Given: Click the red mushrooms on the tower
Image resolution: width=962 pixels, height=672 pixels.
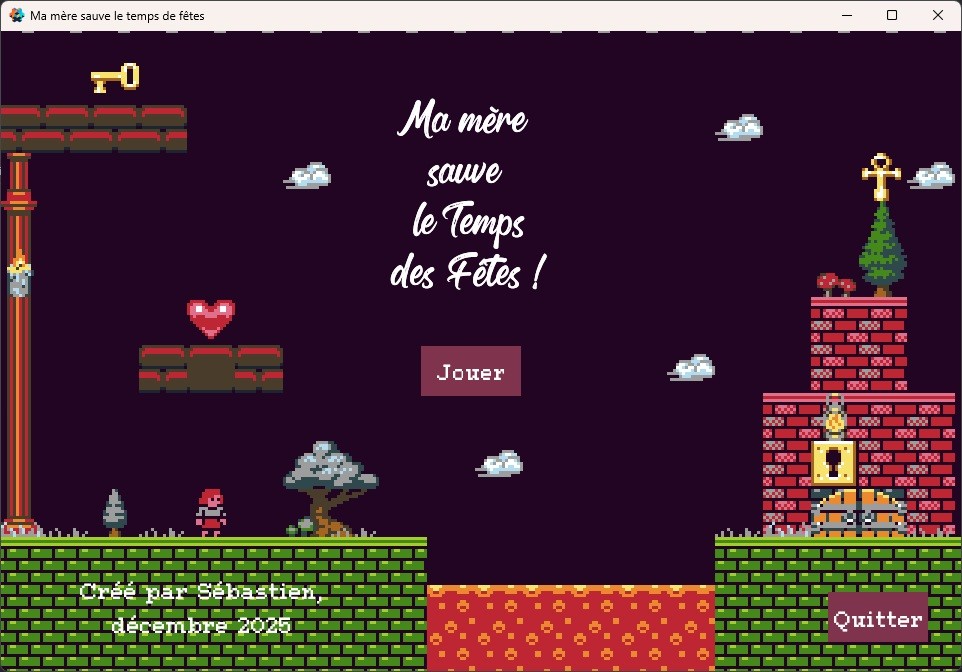Looking at the screenshot, I should 834,285.
